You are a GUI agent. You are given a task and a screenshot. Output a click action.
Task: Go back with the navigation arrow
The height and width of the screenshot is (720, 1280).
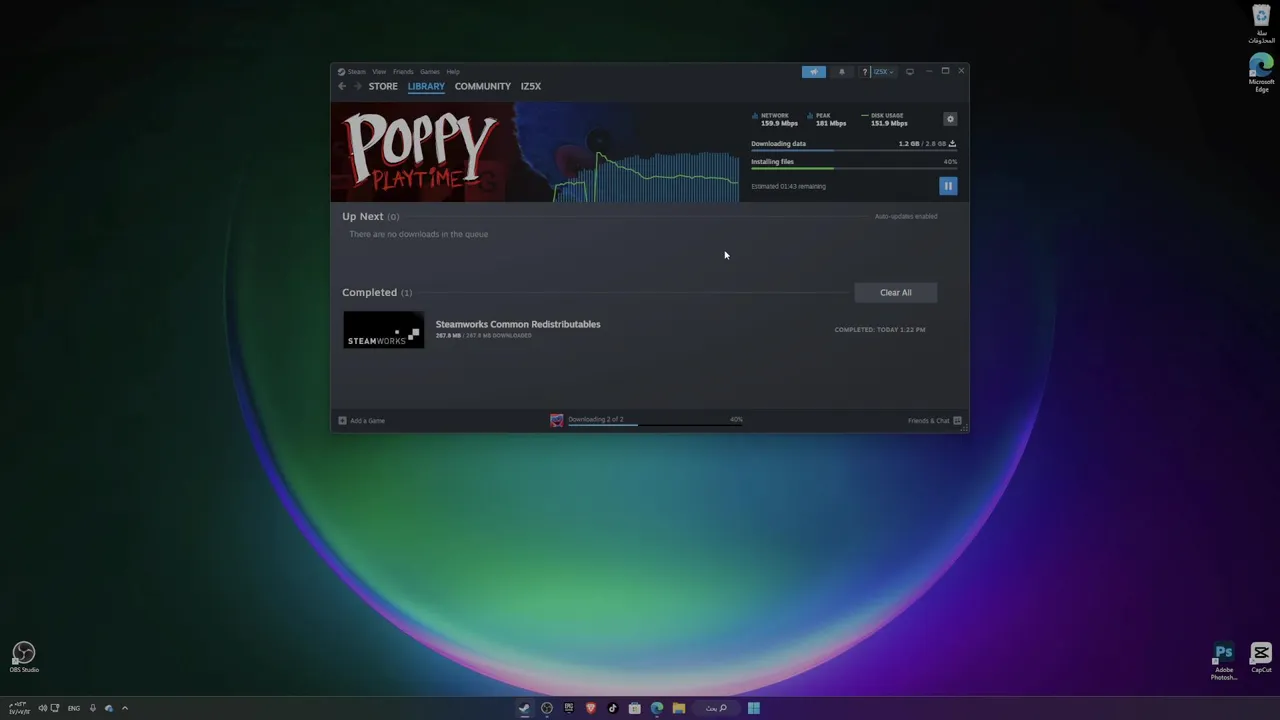click(342, 86)
